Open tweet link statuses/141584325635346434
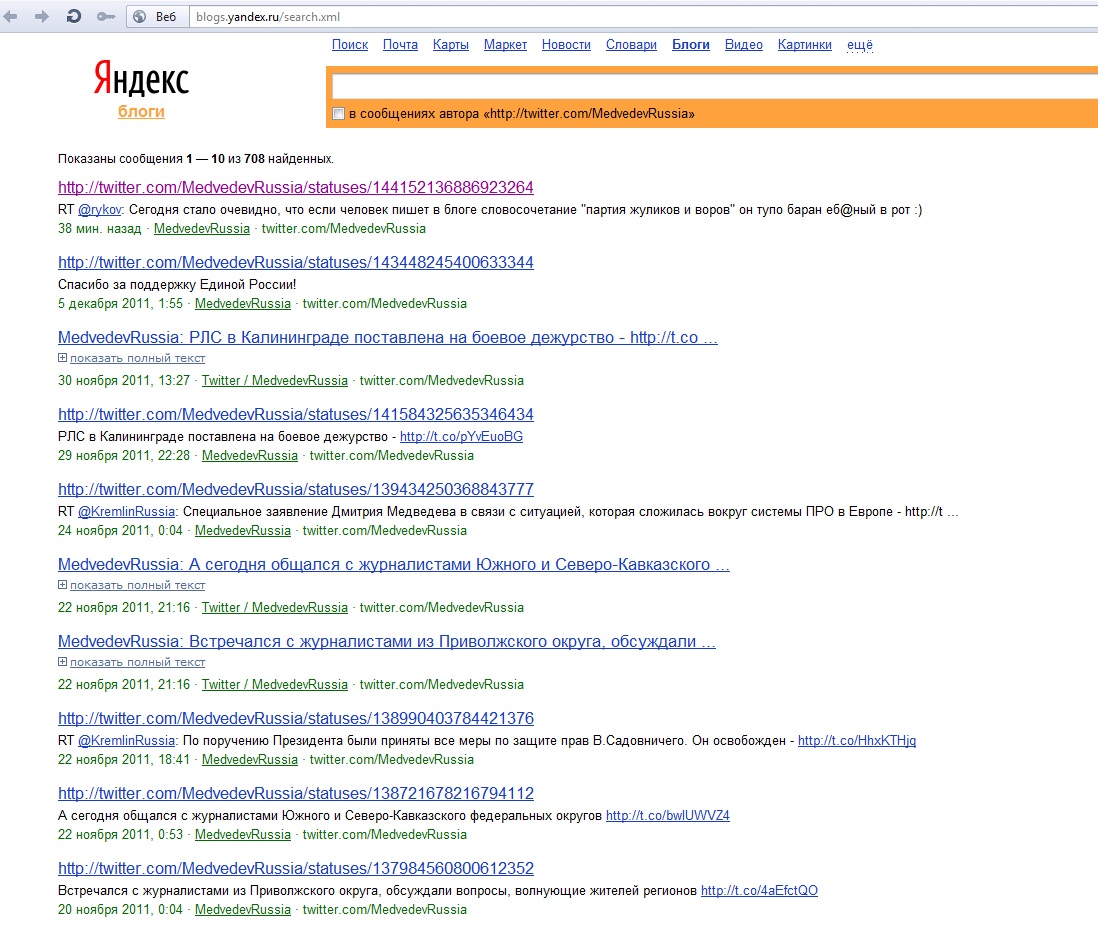The image size is (1098, 934). (x=296, y=414)
